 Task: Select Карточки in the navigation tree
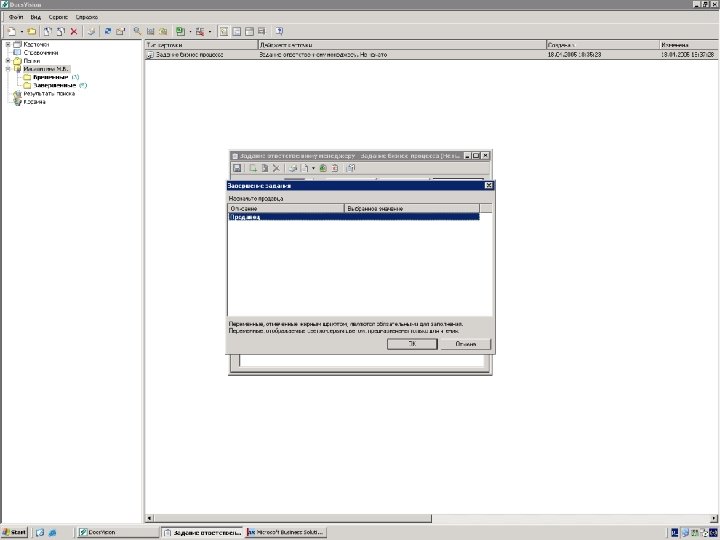[36, 45]
